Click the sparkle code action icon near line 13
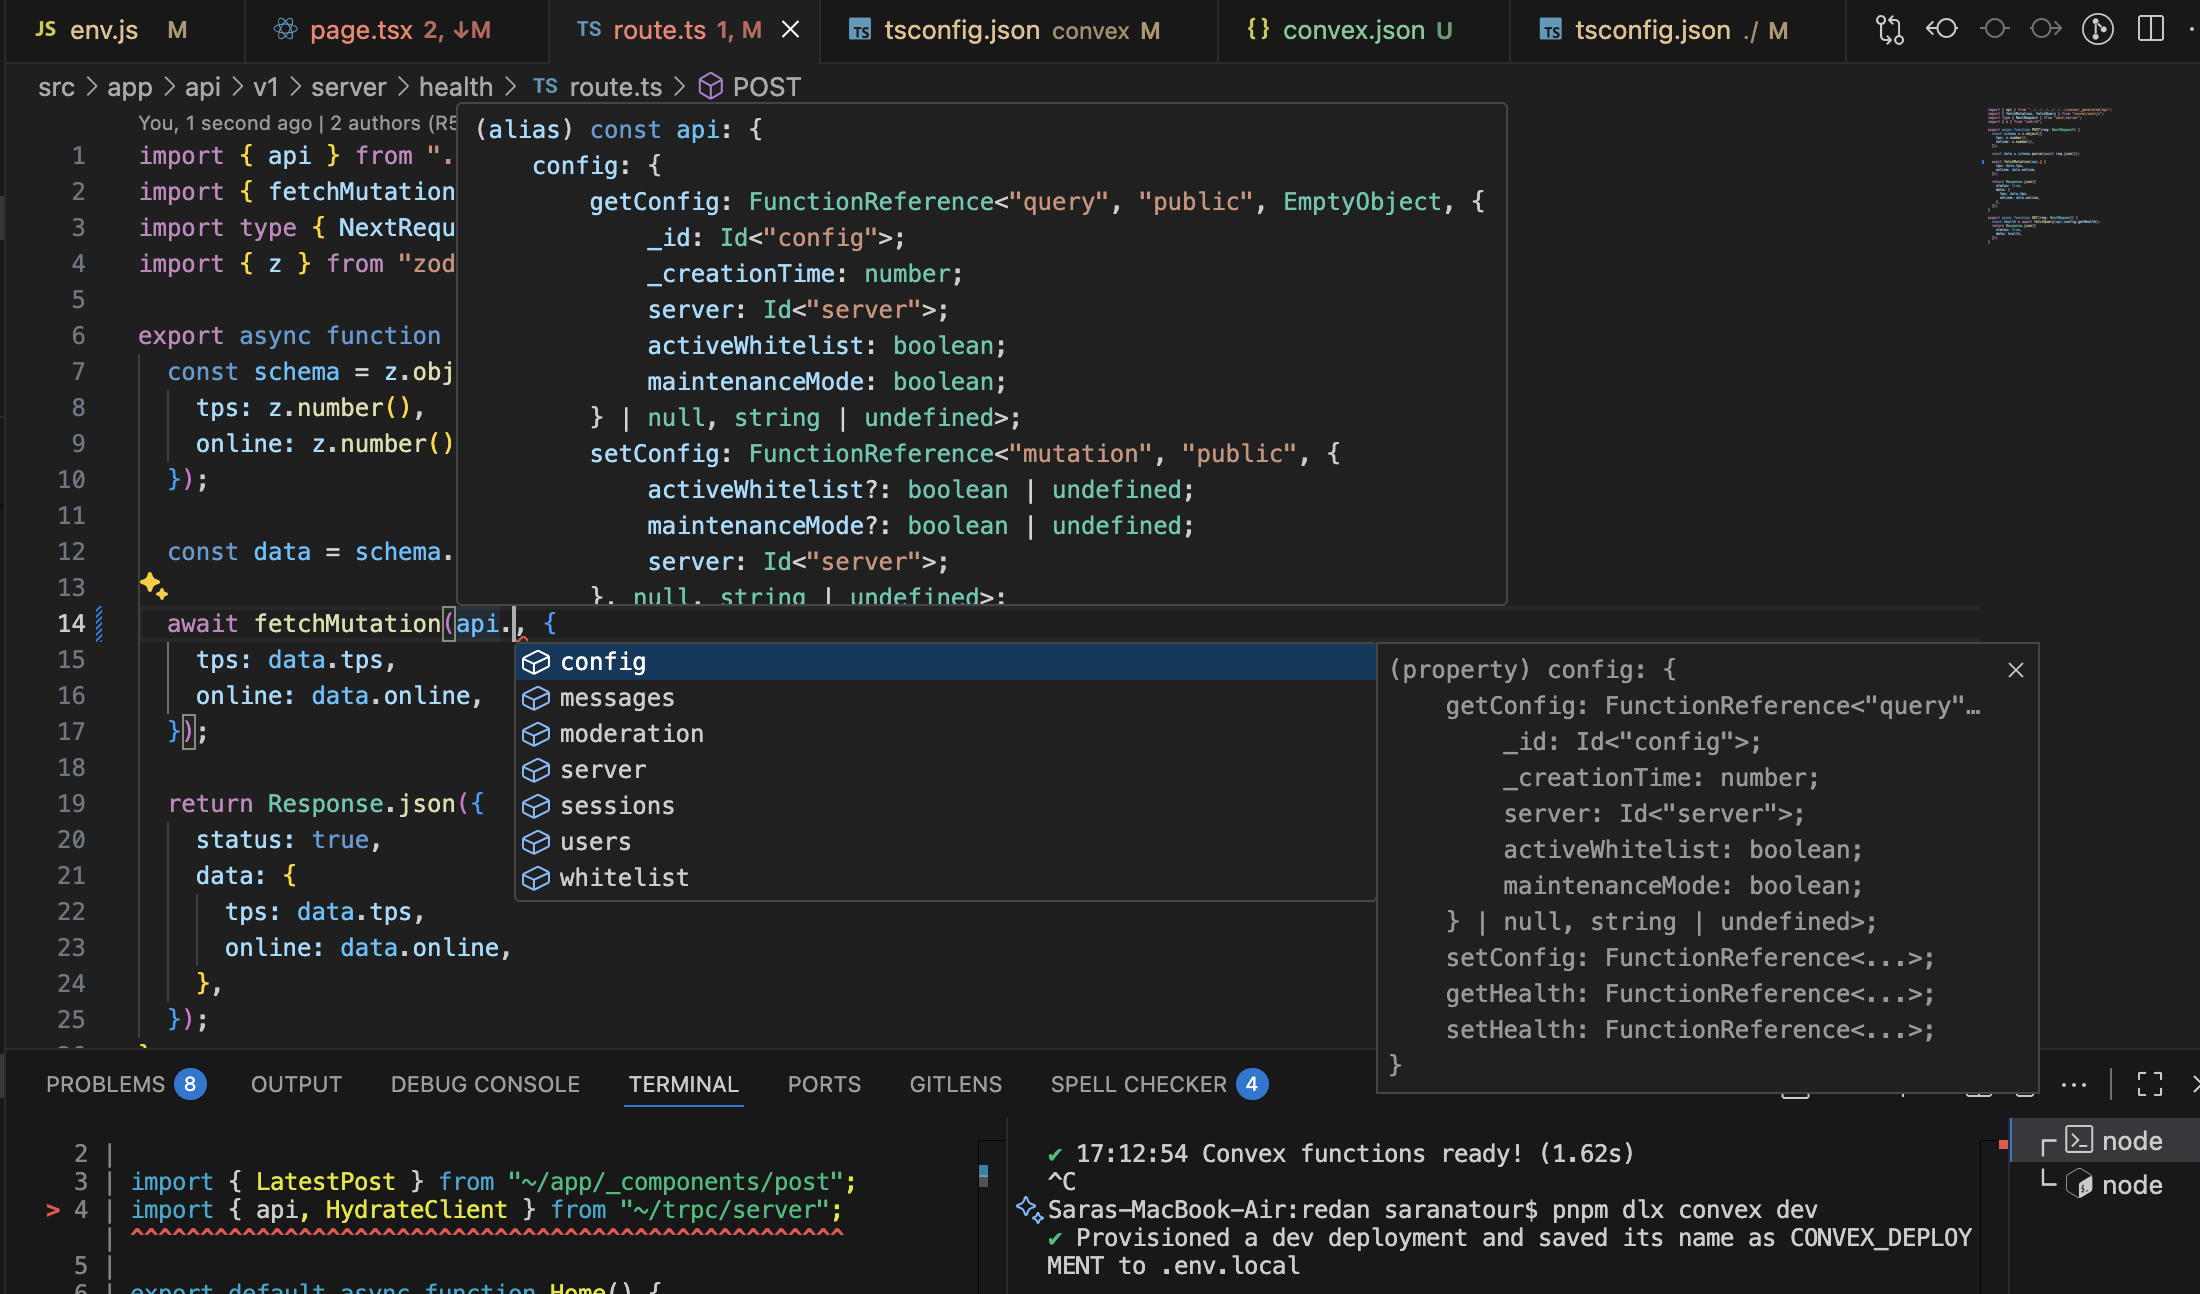The width and height of the screenshot is (2200, 1294). (153, 585)
